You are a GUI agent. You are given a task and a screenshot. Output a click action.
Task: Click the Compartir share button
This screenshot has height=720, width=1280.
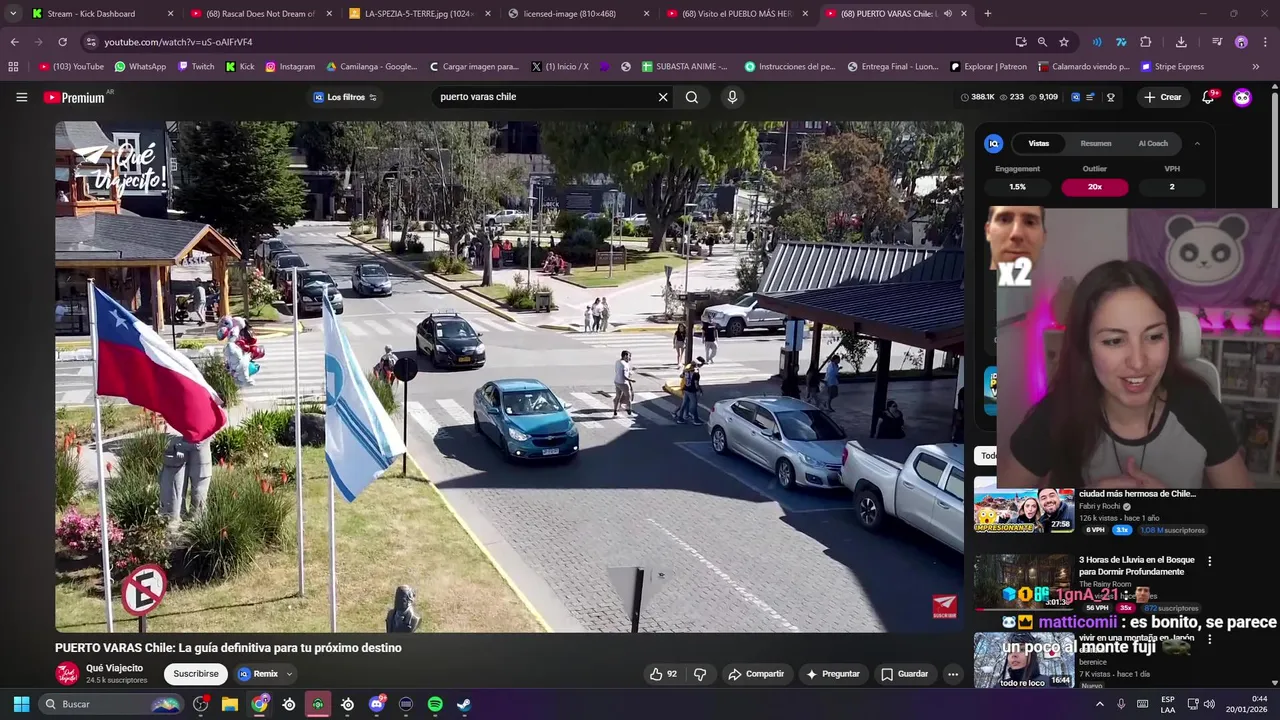tap(756, 674)
